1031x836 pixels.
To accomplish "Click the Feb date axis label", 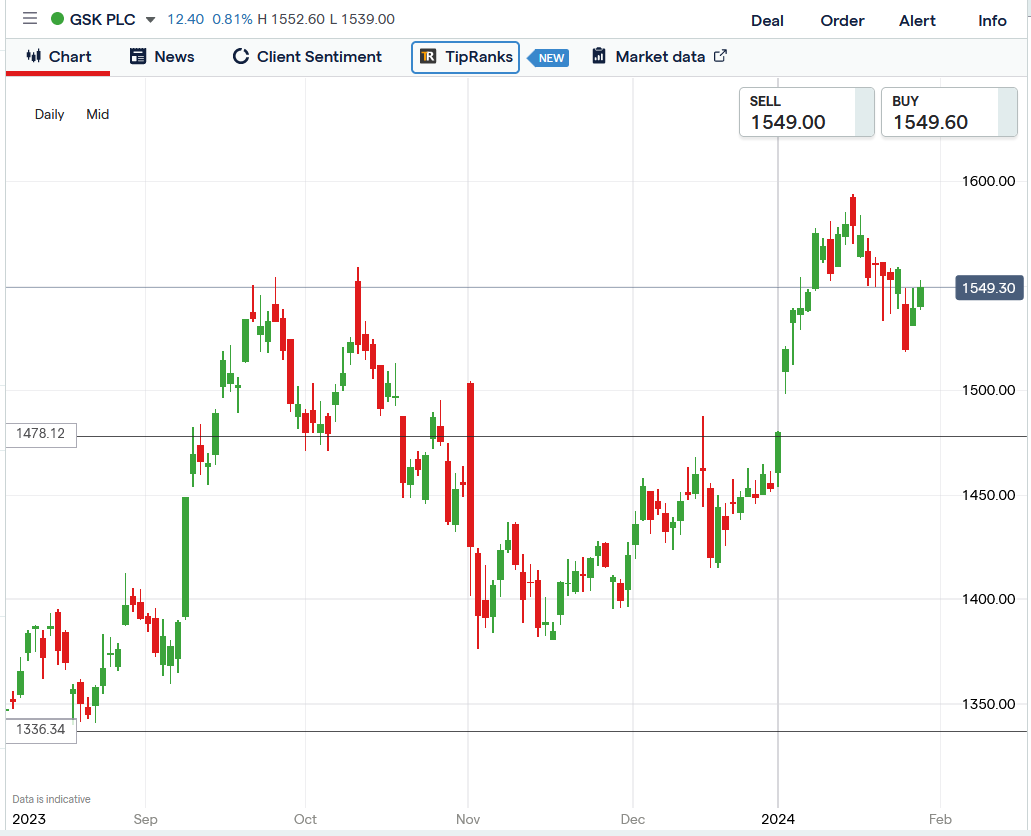I will click(940, 819).
